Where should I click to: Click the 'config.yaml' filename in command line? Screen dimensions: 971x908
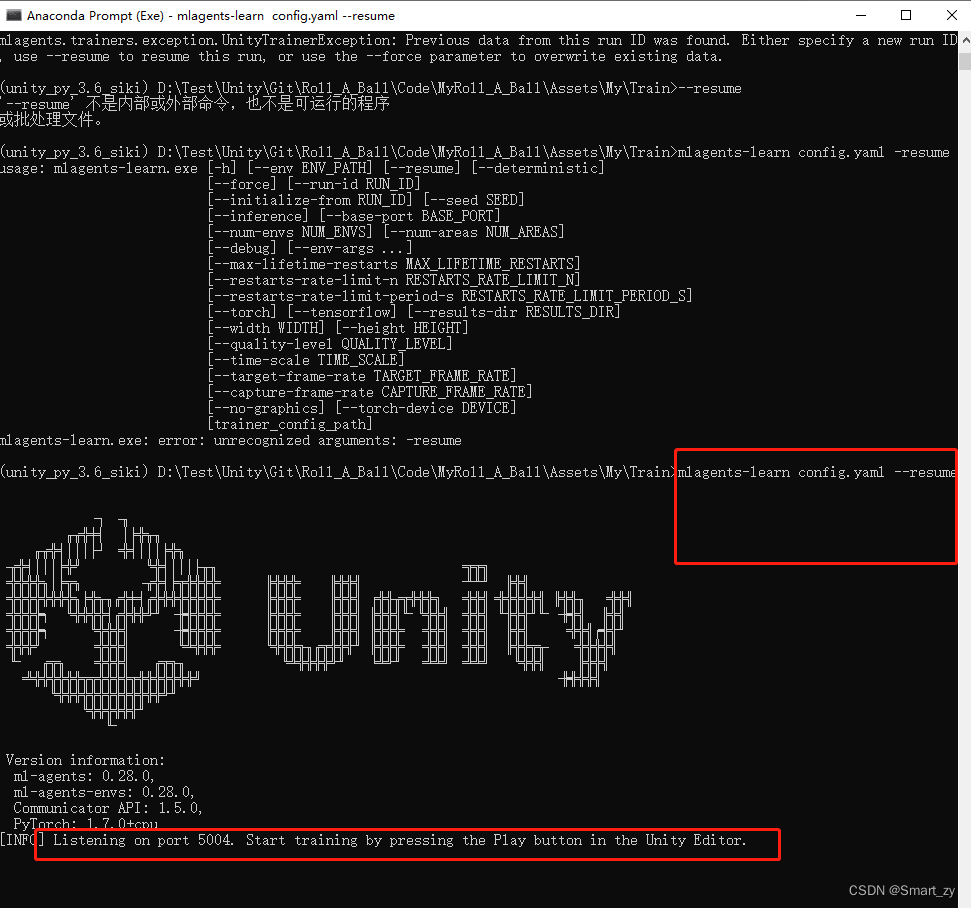coord(843,152)
